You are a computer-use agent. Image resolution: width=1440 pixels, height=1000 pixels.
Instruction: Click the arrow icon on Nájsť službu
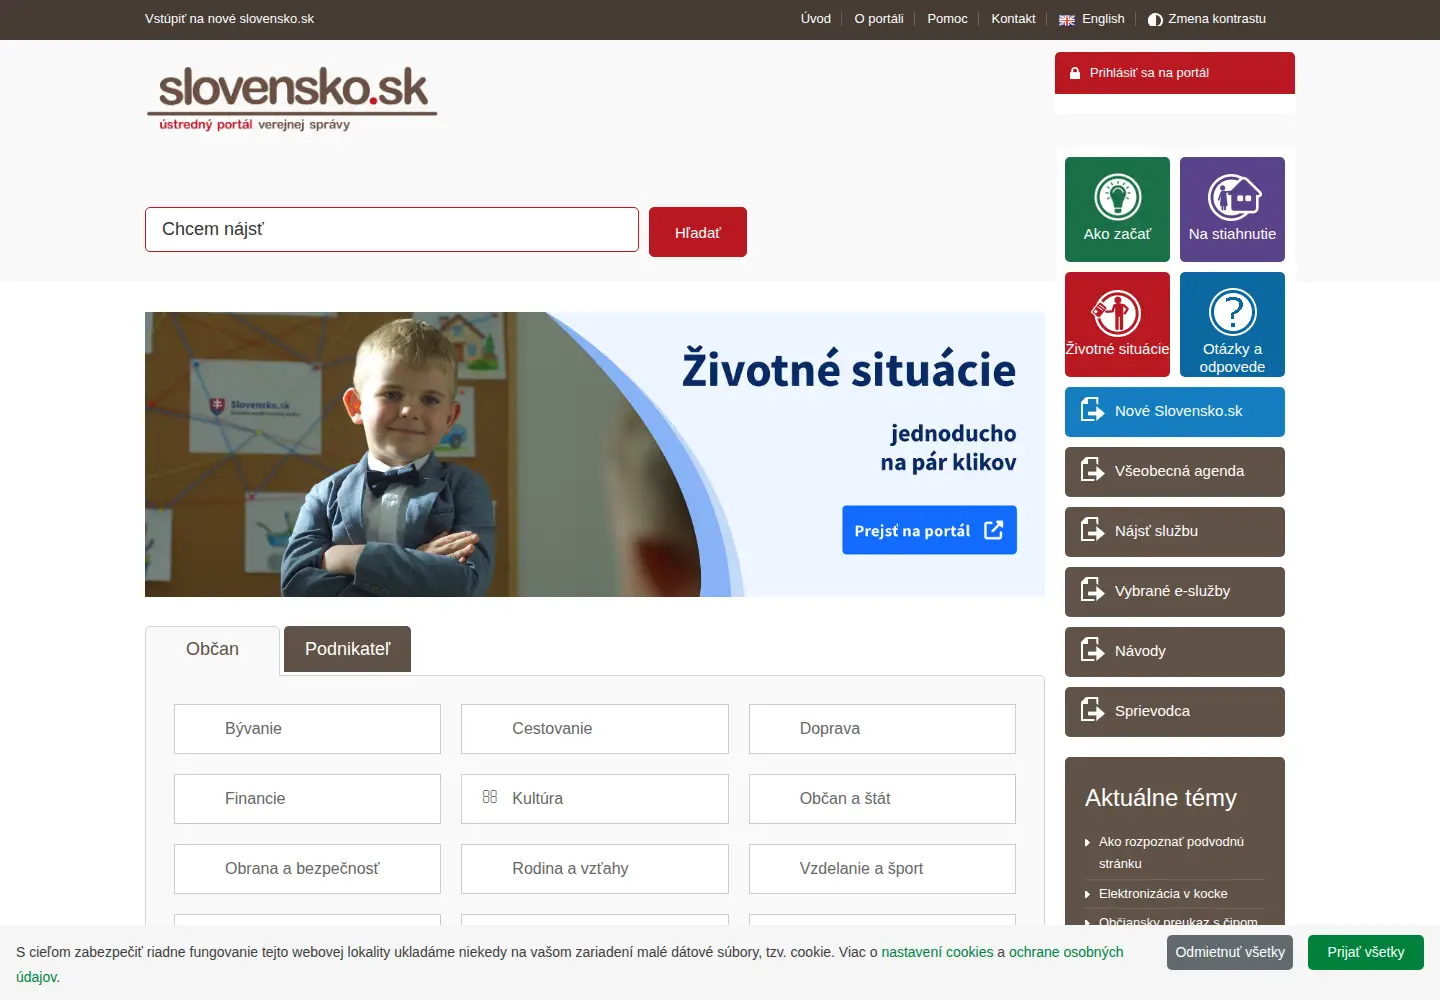1092,531
